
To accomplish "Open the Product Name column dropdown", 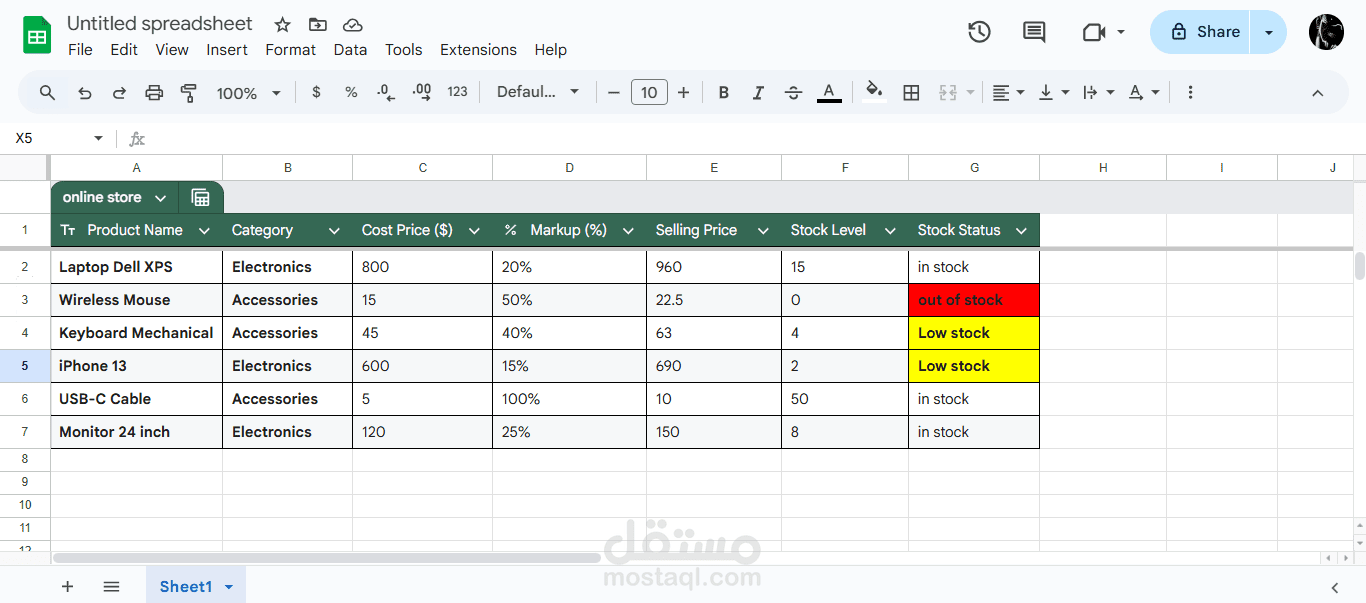I will click(x=204, y=231).
